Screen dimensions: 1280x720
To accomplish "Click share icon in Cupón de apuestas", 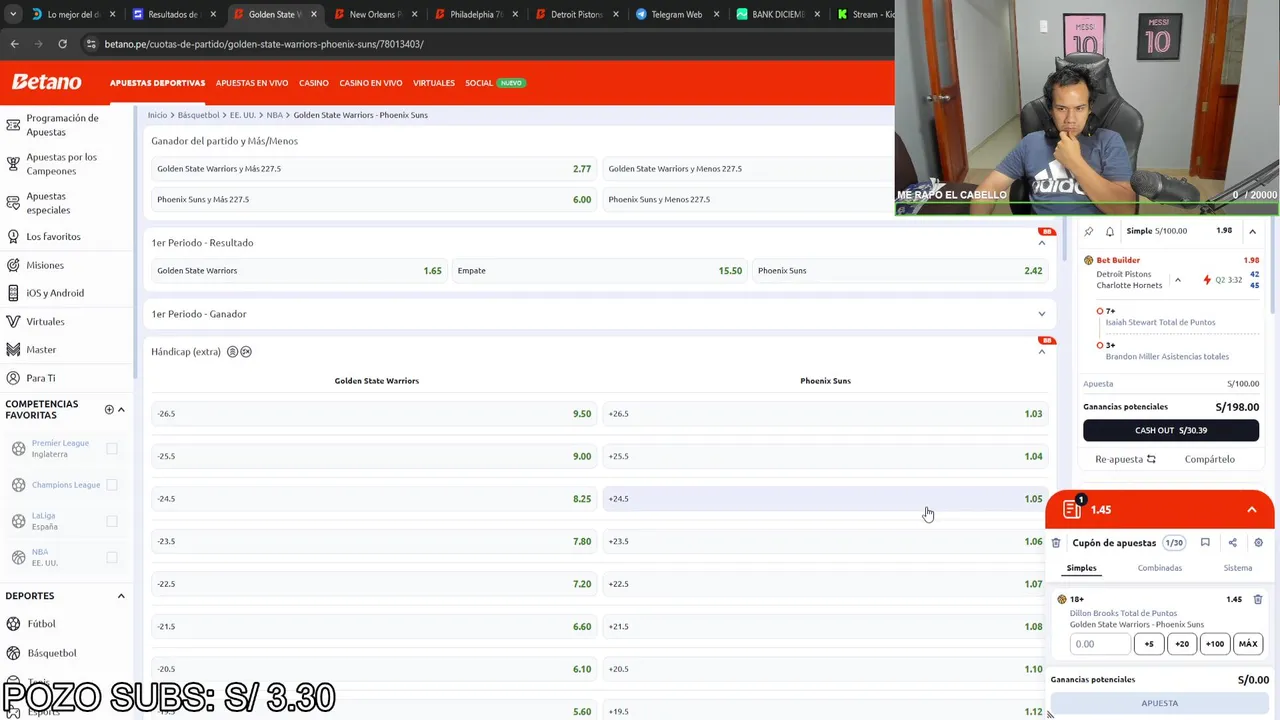I will click(1232, 543).
